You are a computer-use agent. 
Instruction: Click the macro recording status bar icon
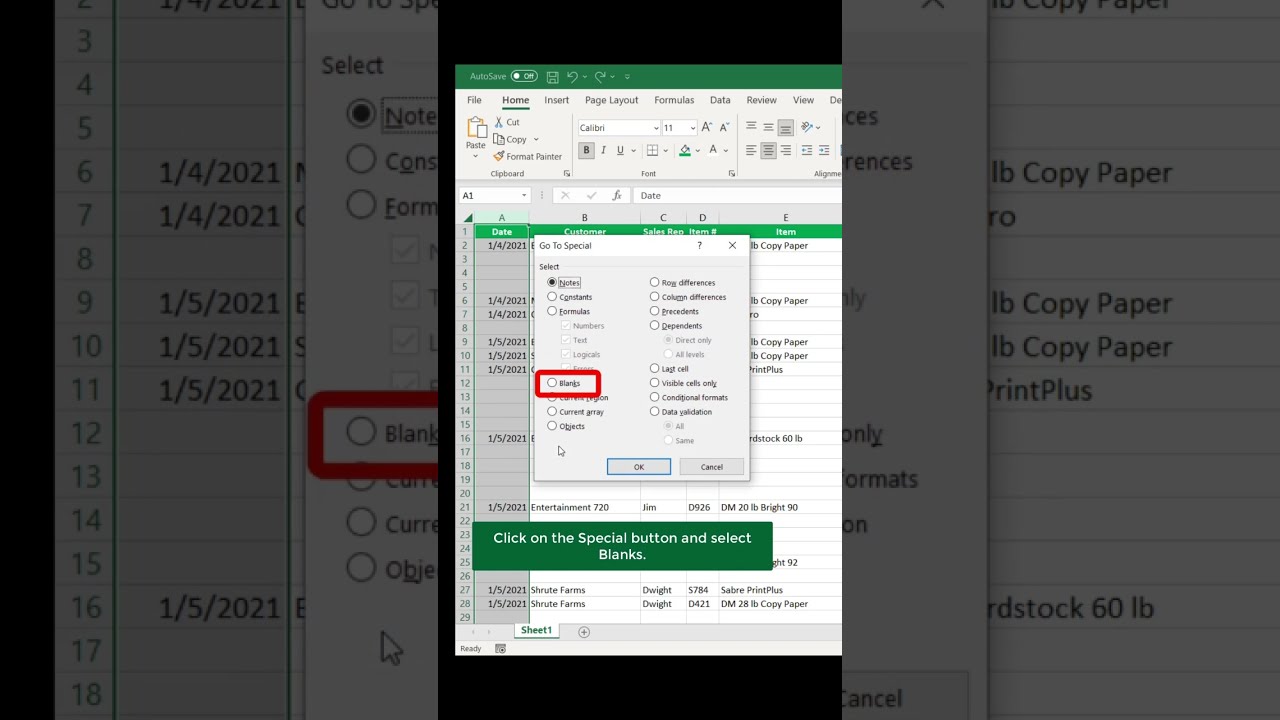click(500, 649)
